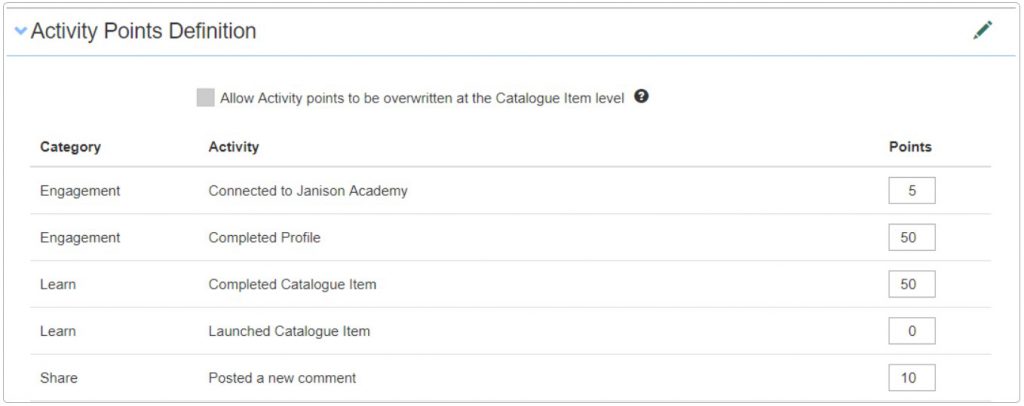Click points field for Connected to Janison Academy
This screenshot has height=406, width=1024.
911,190
